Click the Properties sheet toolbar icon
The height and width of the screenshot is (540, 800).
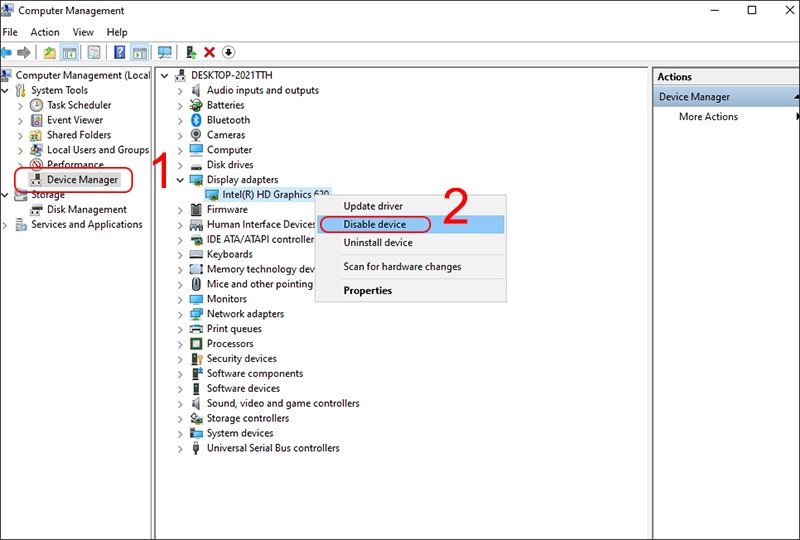click(x=94, y=52)
